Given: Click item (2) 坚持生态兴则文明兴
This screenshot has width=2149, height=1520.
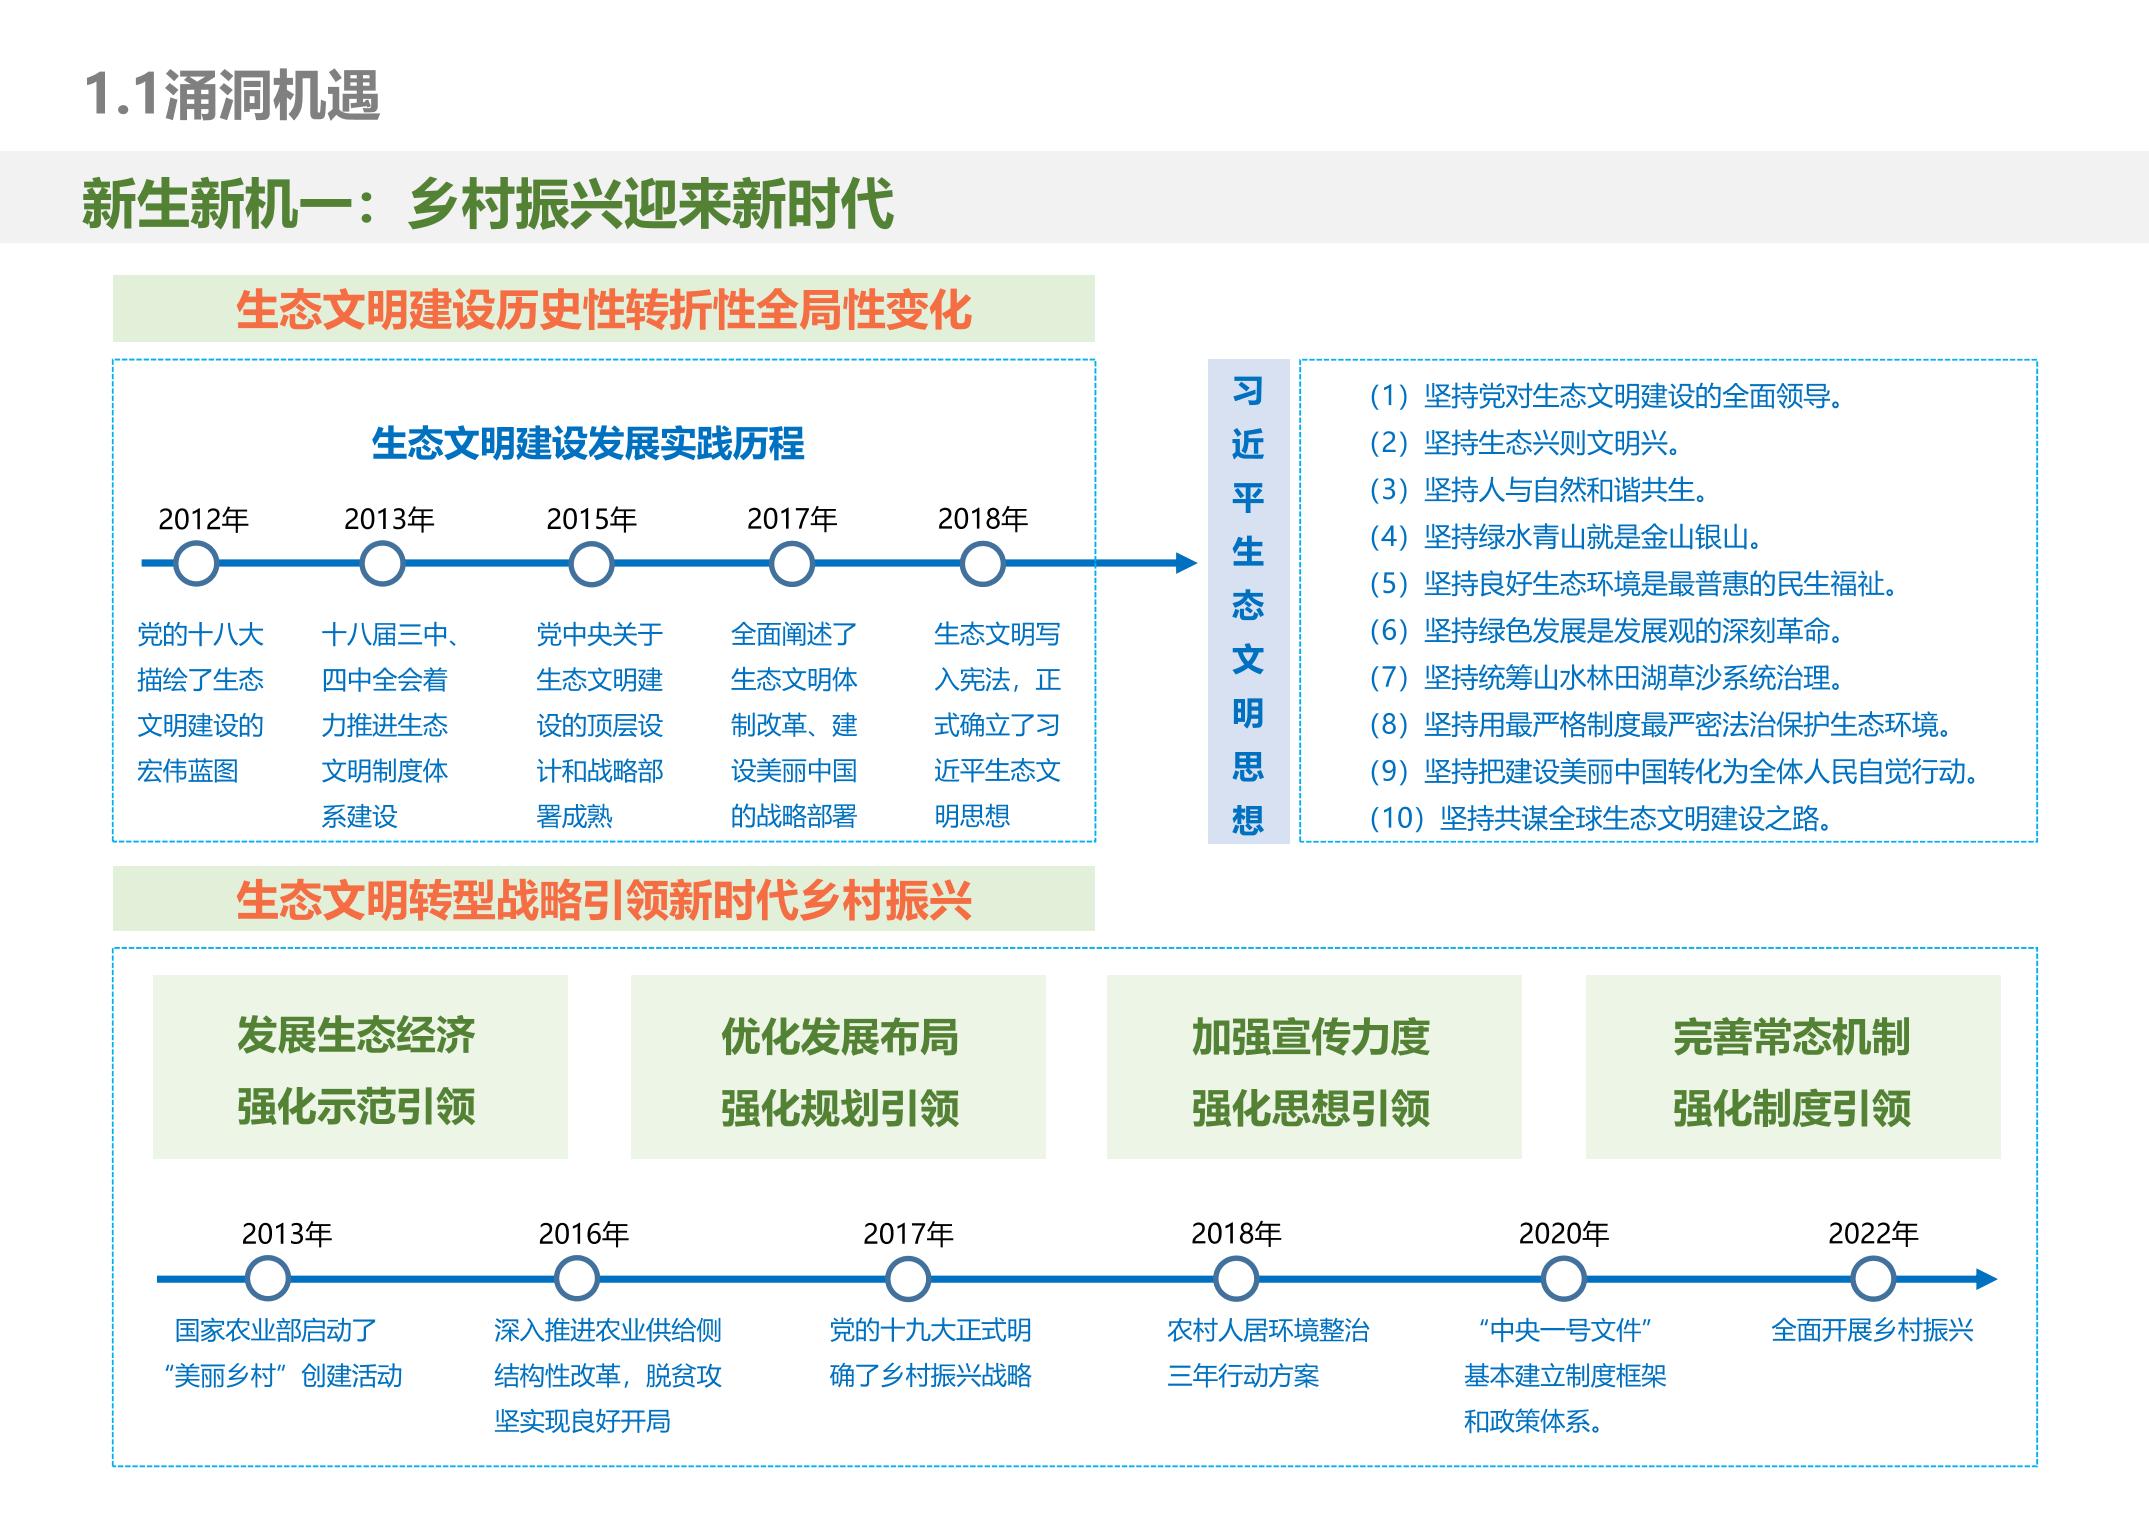Looking at the screenshot, I should [1525, 443].
